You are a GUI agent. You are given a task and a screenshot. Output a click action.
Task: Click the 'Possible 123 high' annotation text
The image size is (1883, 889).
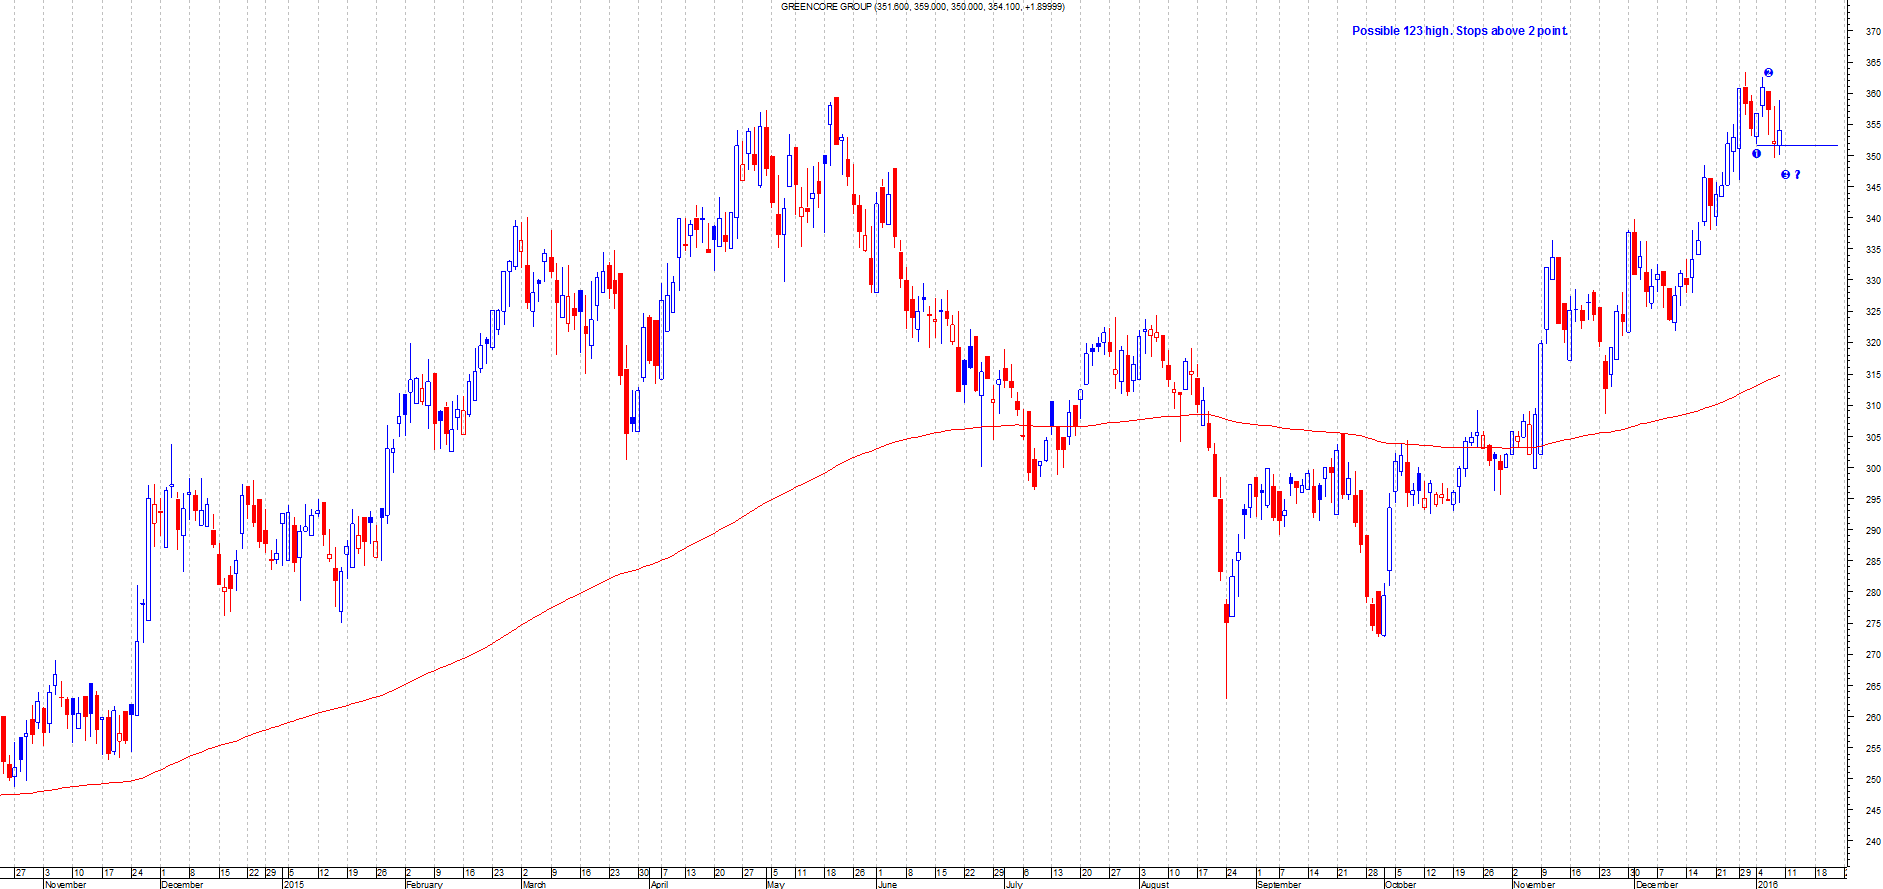pos(1459,31)
